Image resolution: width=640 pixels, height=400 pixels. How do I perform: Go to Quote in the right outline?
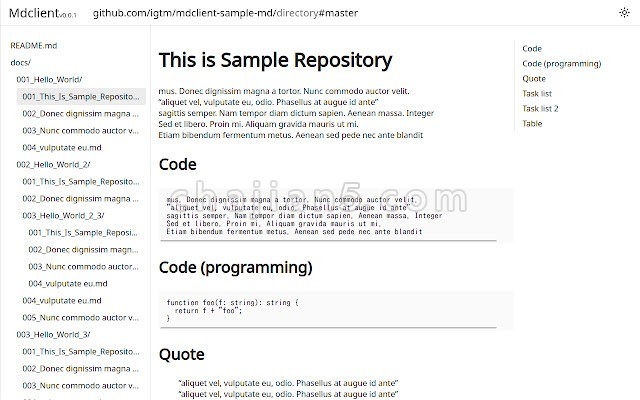coord(534,78)
